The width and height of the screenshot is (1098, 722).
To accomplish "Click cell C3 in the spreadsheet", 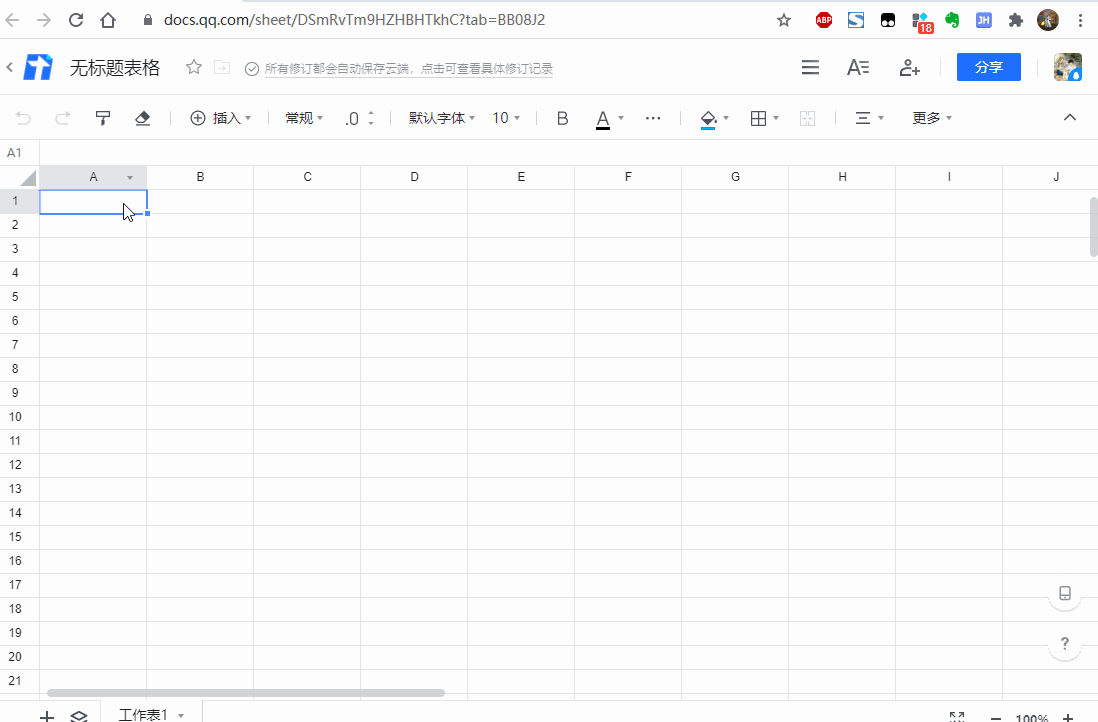I will (x=307, y=248).
